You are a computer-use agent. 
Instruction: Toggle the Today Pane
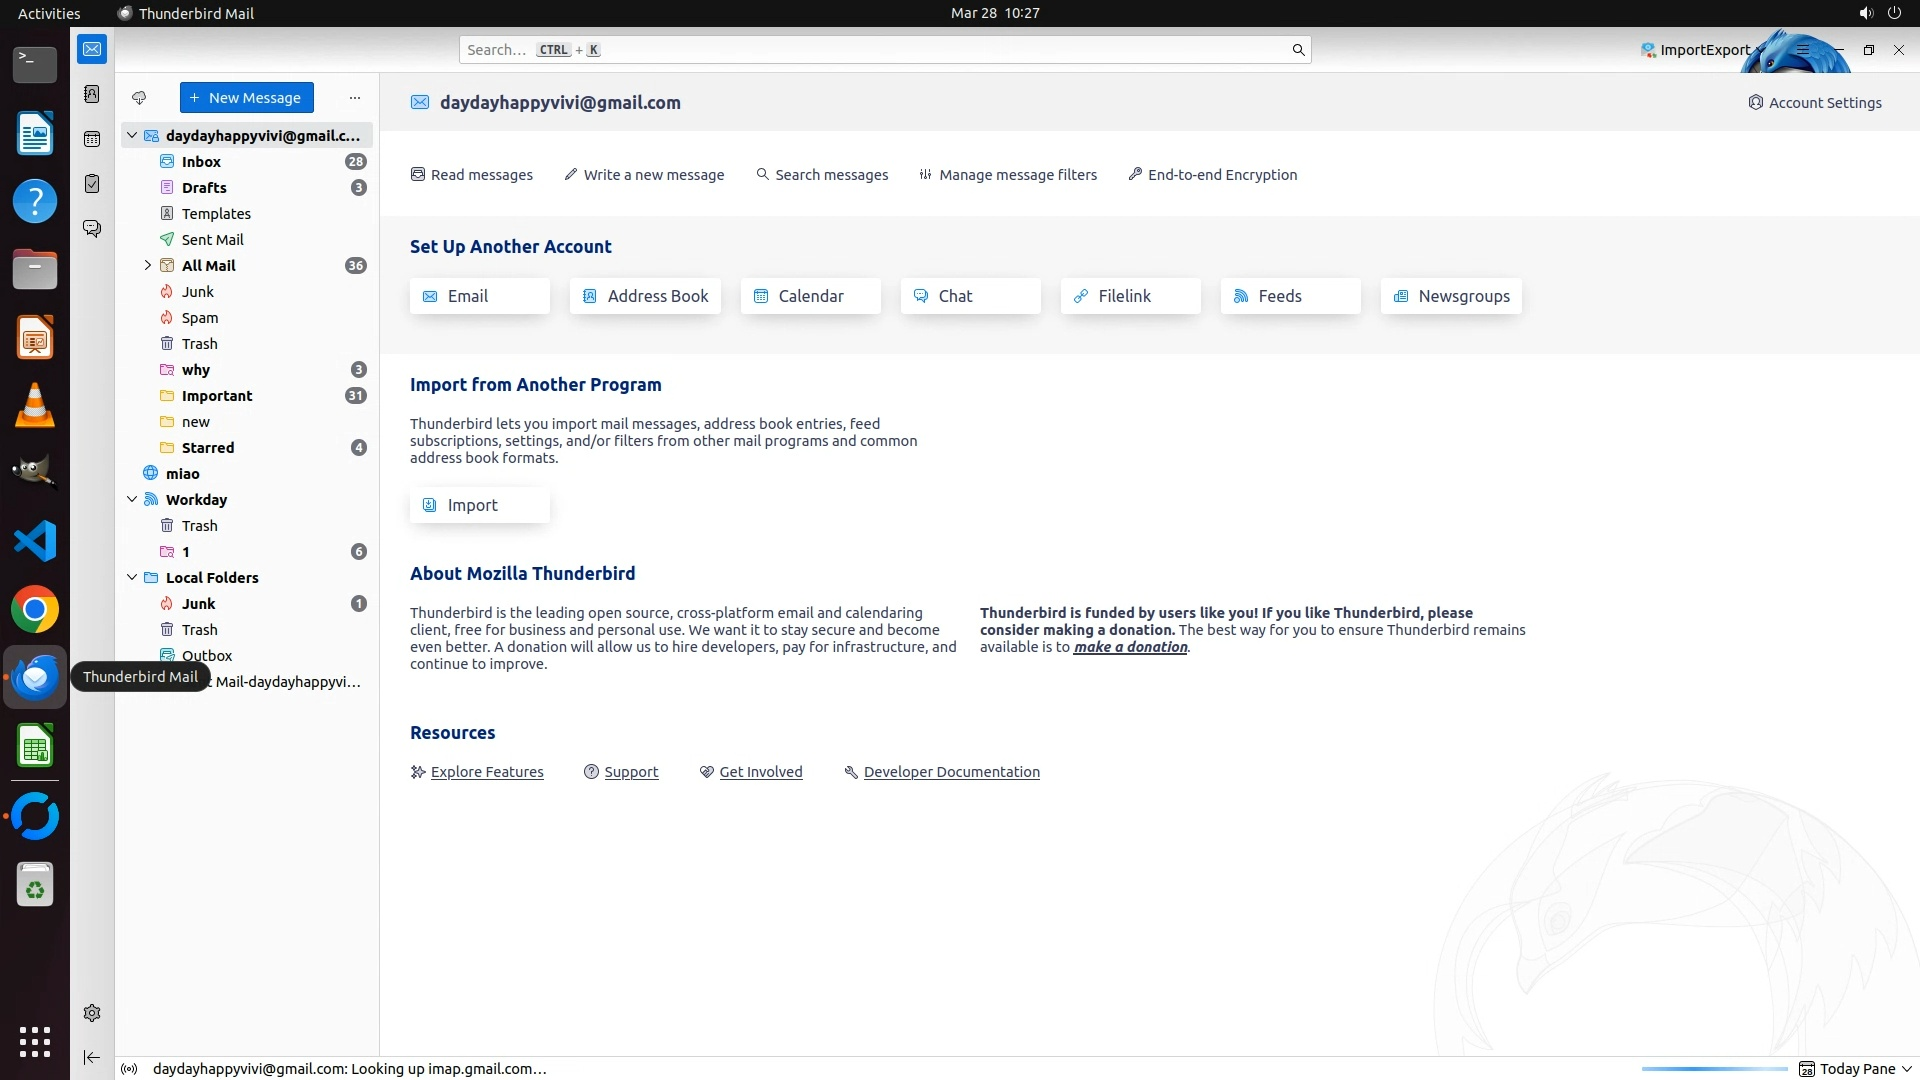[x=1855, y=1069]
